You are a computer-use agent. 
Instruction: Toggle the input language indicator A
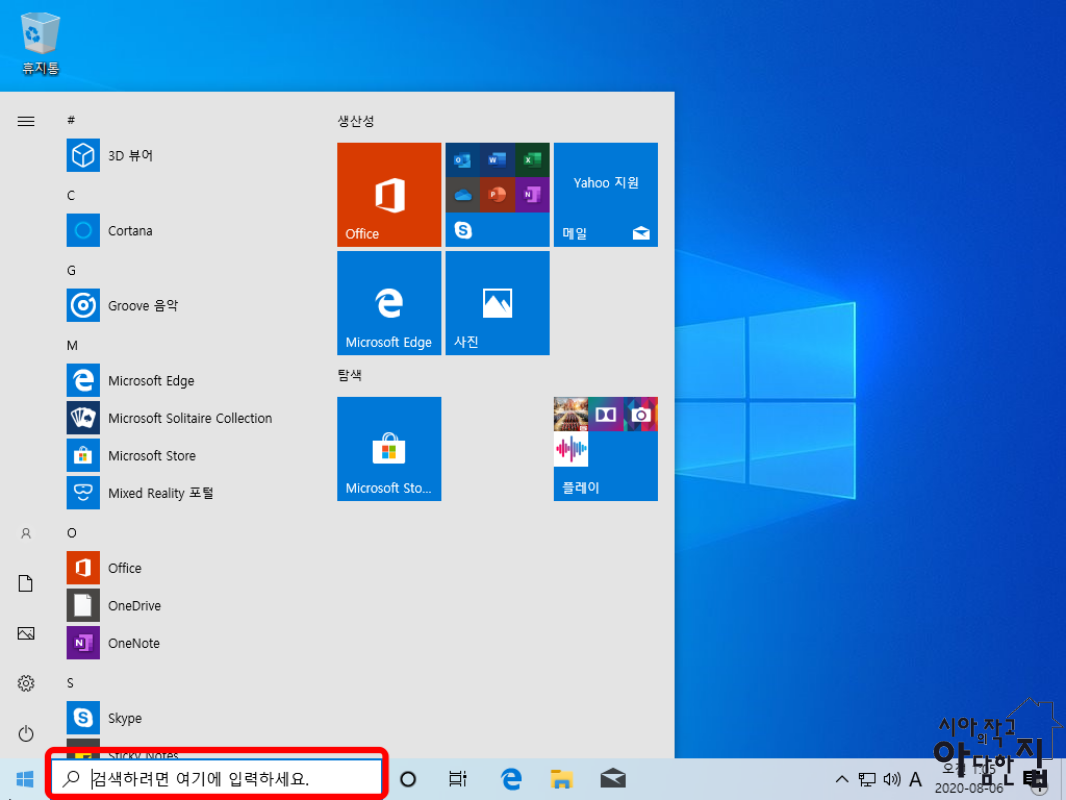pyautogui.click(x=916, y=779)
